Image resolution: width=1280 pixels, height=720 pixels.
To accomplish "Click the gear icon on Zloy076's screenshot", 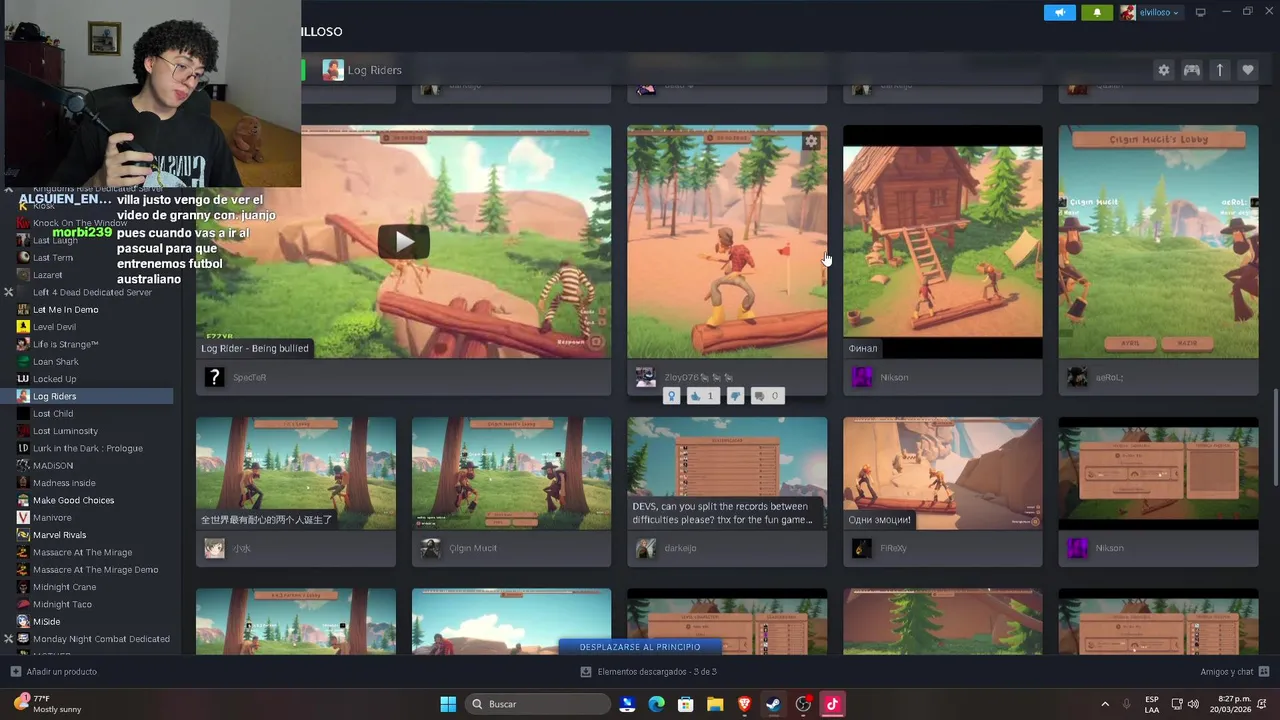I will [811, 142].
